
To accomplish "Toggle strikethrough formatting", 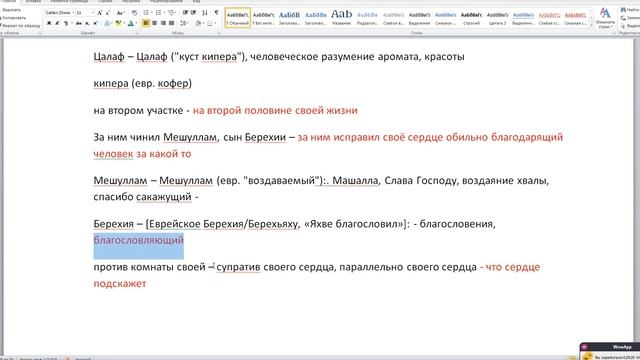I will 79,23.
